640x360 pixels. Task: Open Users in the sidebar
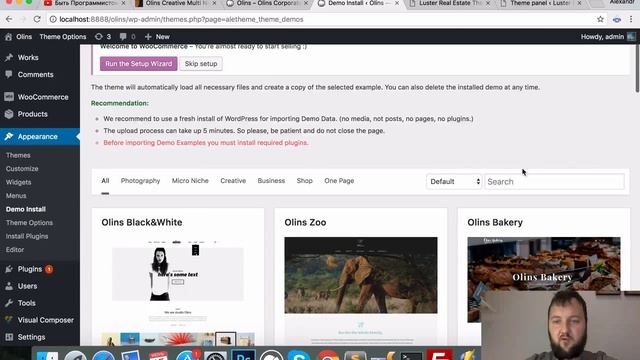27,287
